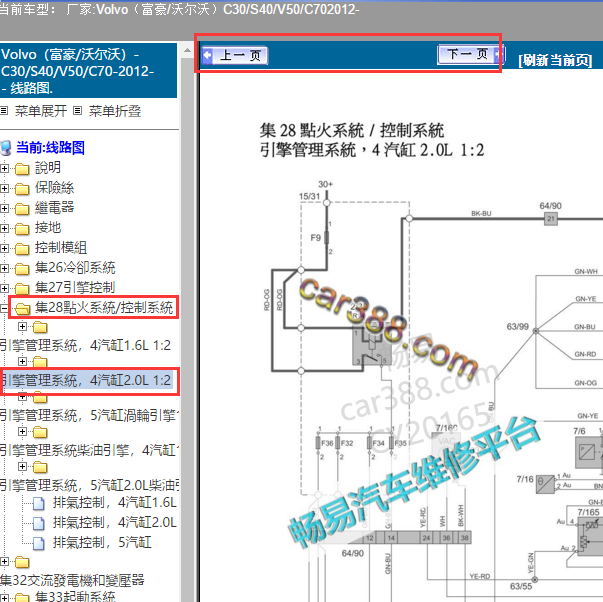Expand the 繼電器 folder node
This screenshot has height=602, width=603.
(x=4, y=208)
